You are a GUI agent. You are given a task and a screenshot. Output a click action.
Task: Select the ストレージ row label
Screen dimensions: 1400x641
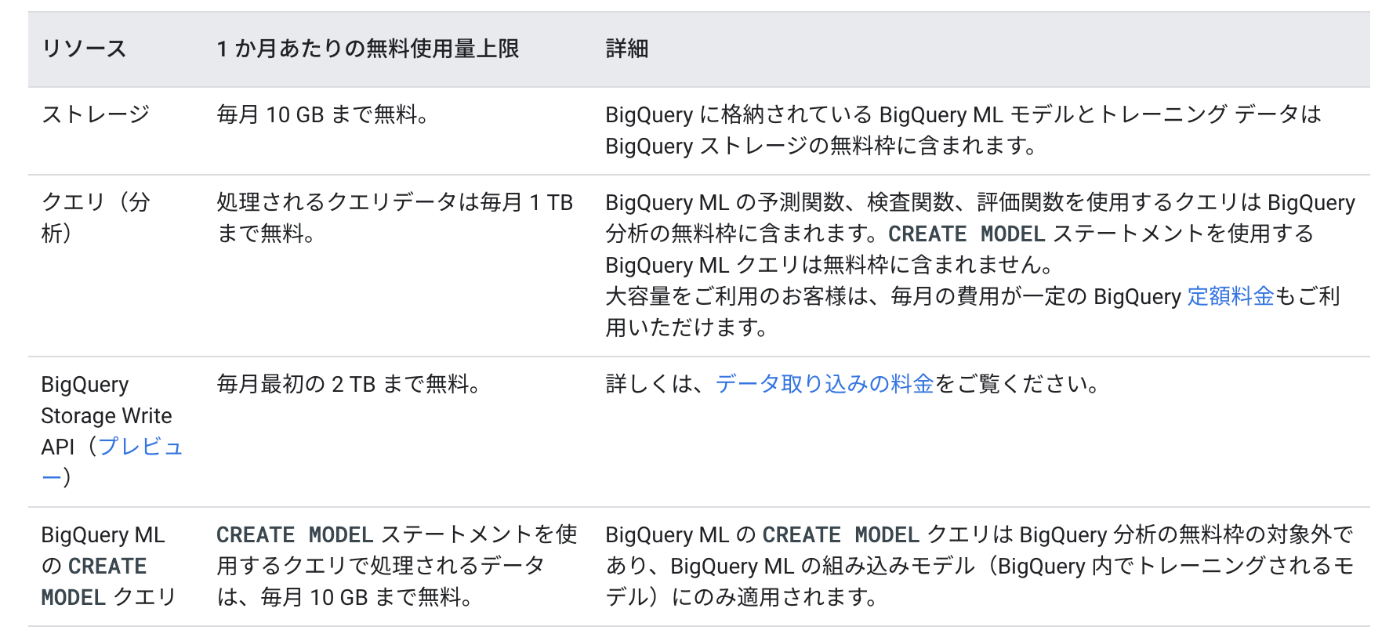[x=95, y=114]
